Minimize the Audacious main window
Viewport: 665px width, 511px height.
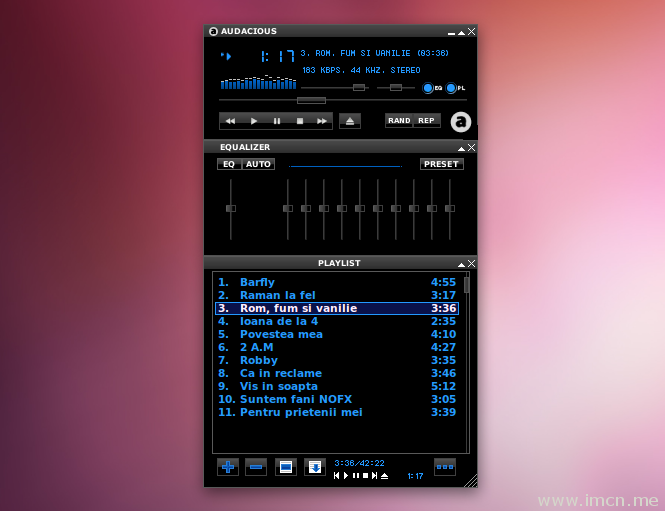pos(451,33)
